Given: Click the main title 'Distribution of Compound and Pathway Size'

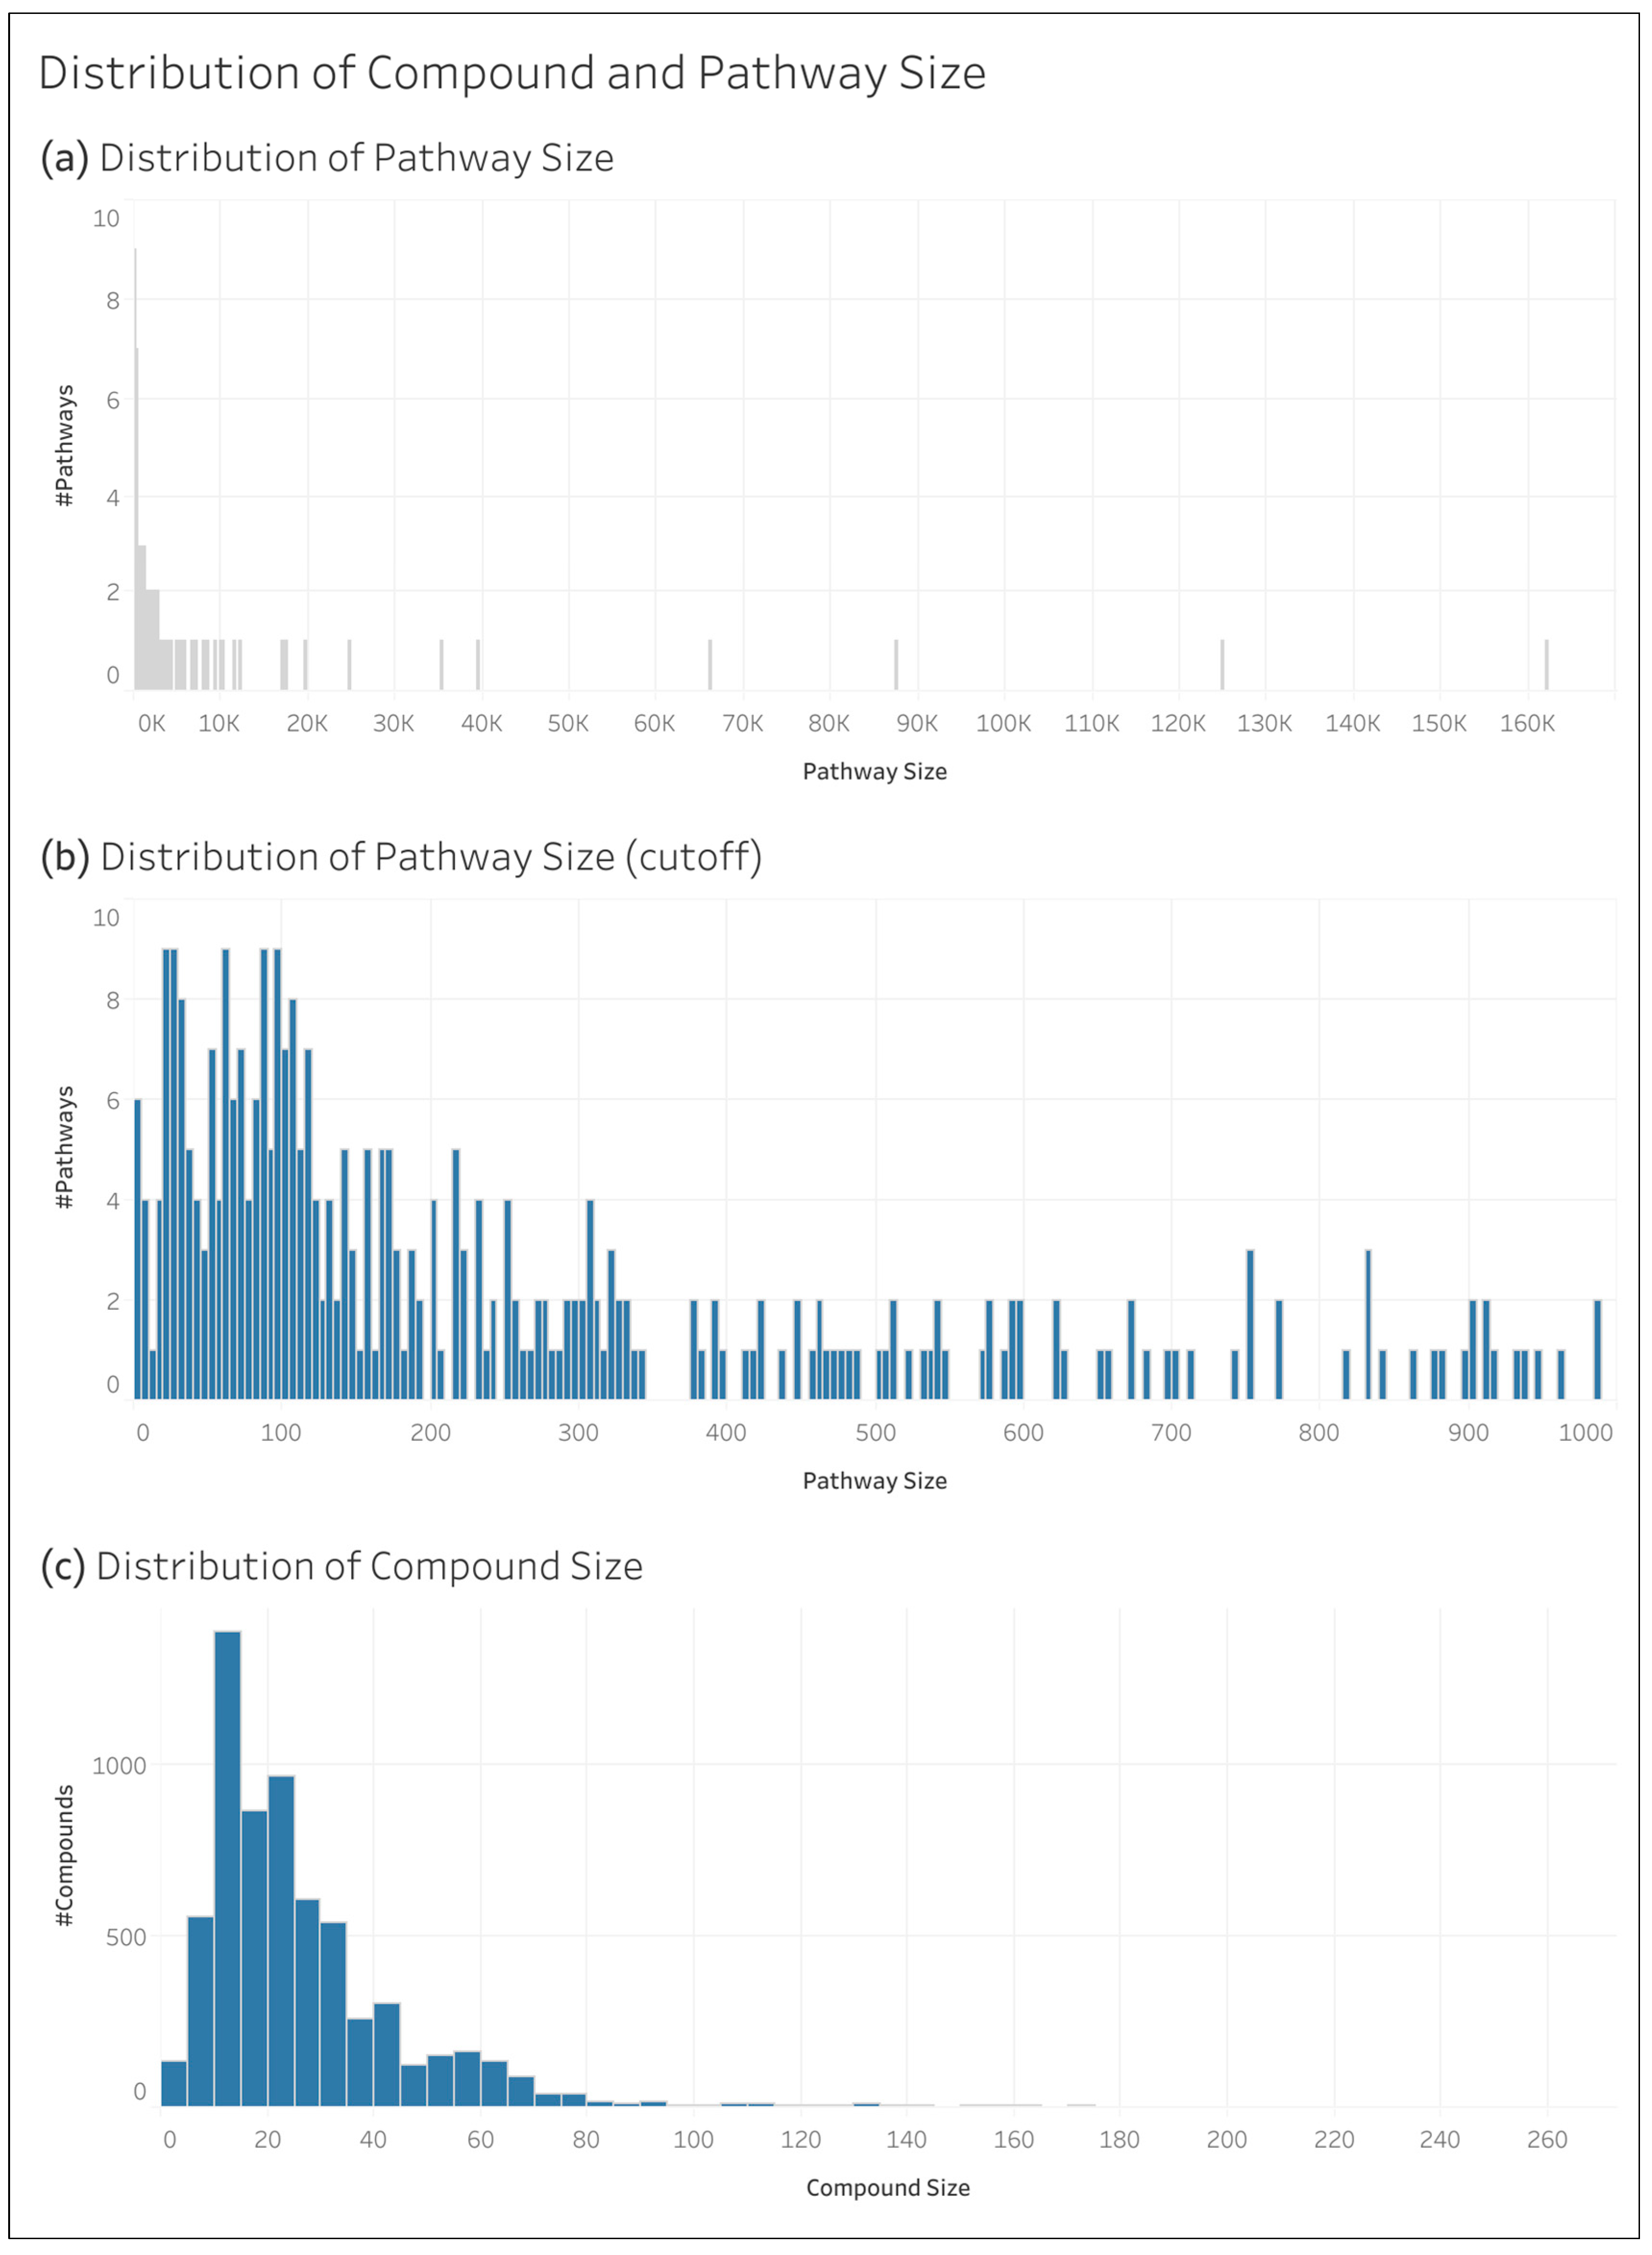Looking at the screenshot, I should 512,73.
